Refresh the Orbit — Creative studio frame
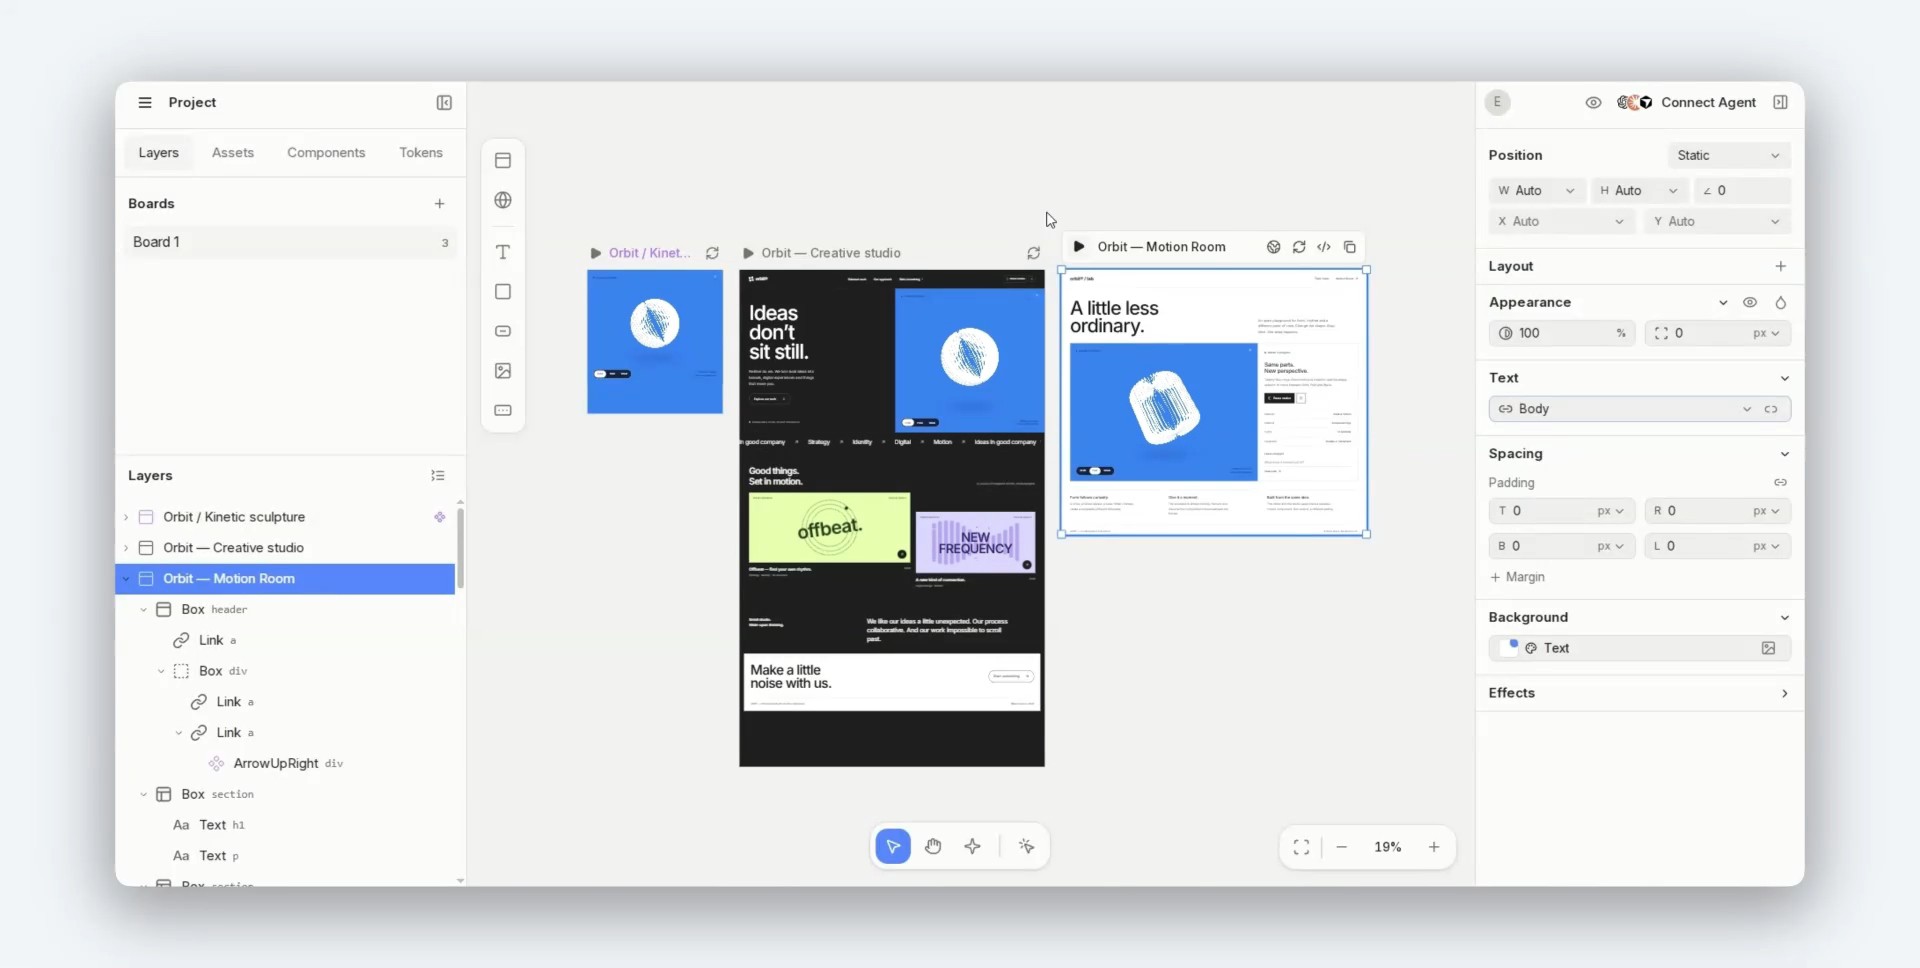The width and height of the screenshot is (1920, 968). pyautogui.click(x=1033, y=254)
